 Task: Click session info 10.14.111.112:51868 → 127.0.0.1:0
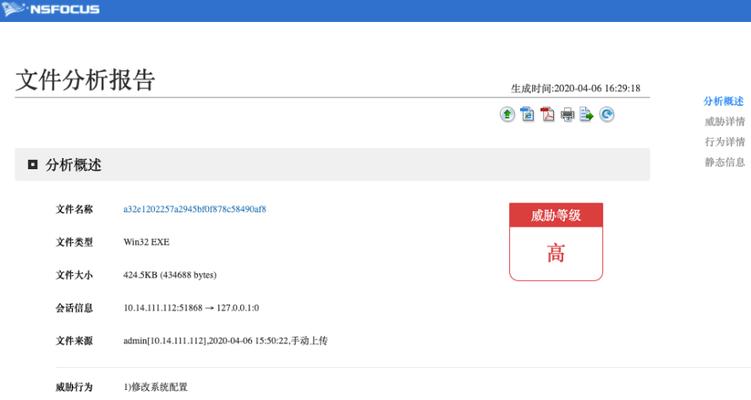click(x=191, y=308)
